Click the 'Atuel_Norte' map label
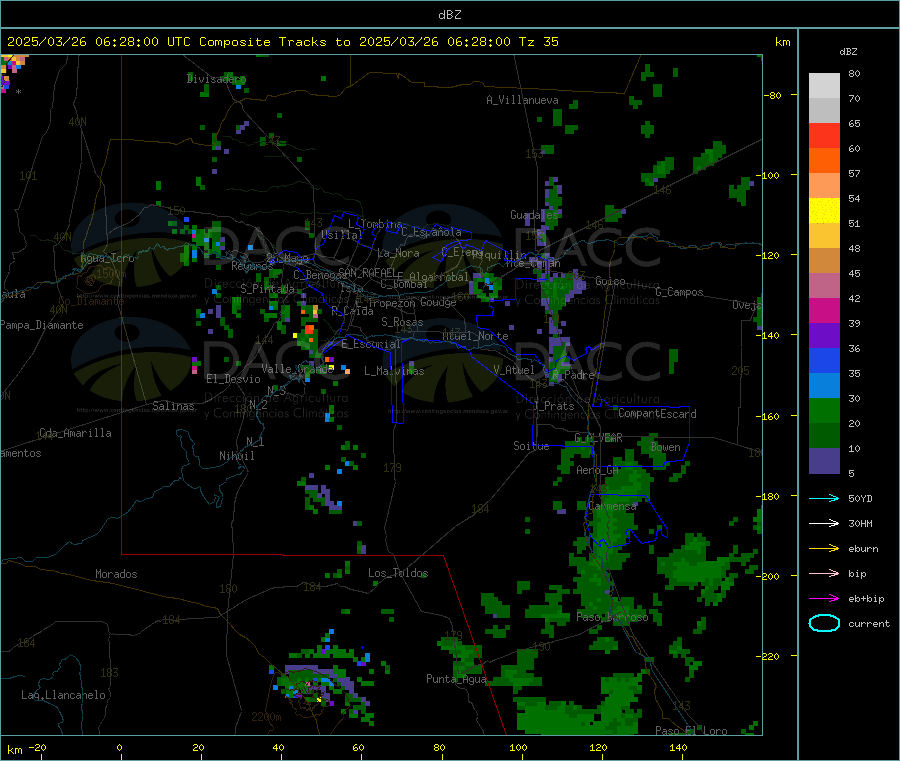The height and width of the screenshot is (761, 900). (475, 336)
